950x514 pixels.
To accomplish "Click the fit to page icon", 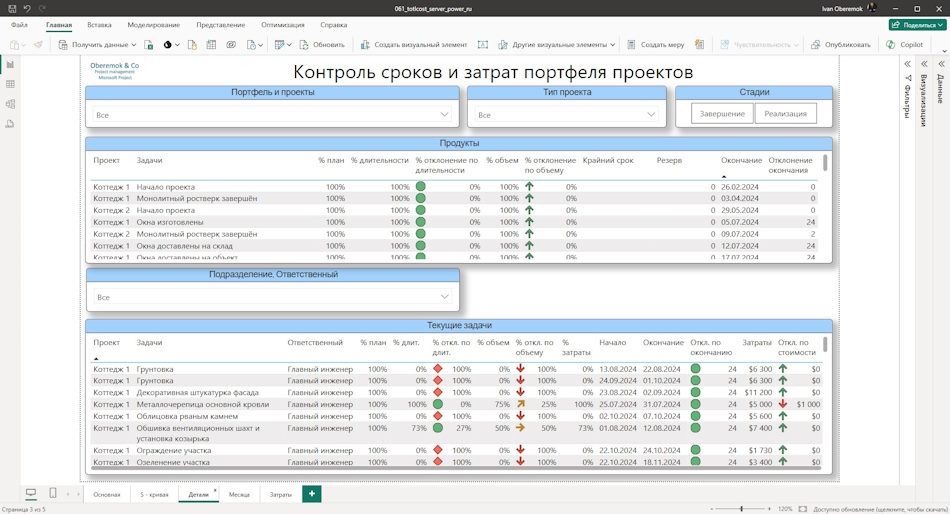I will tap(803, 509).
